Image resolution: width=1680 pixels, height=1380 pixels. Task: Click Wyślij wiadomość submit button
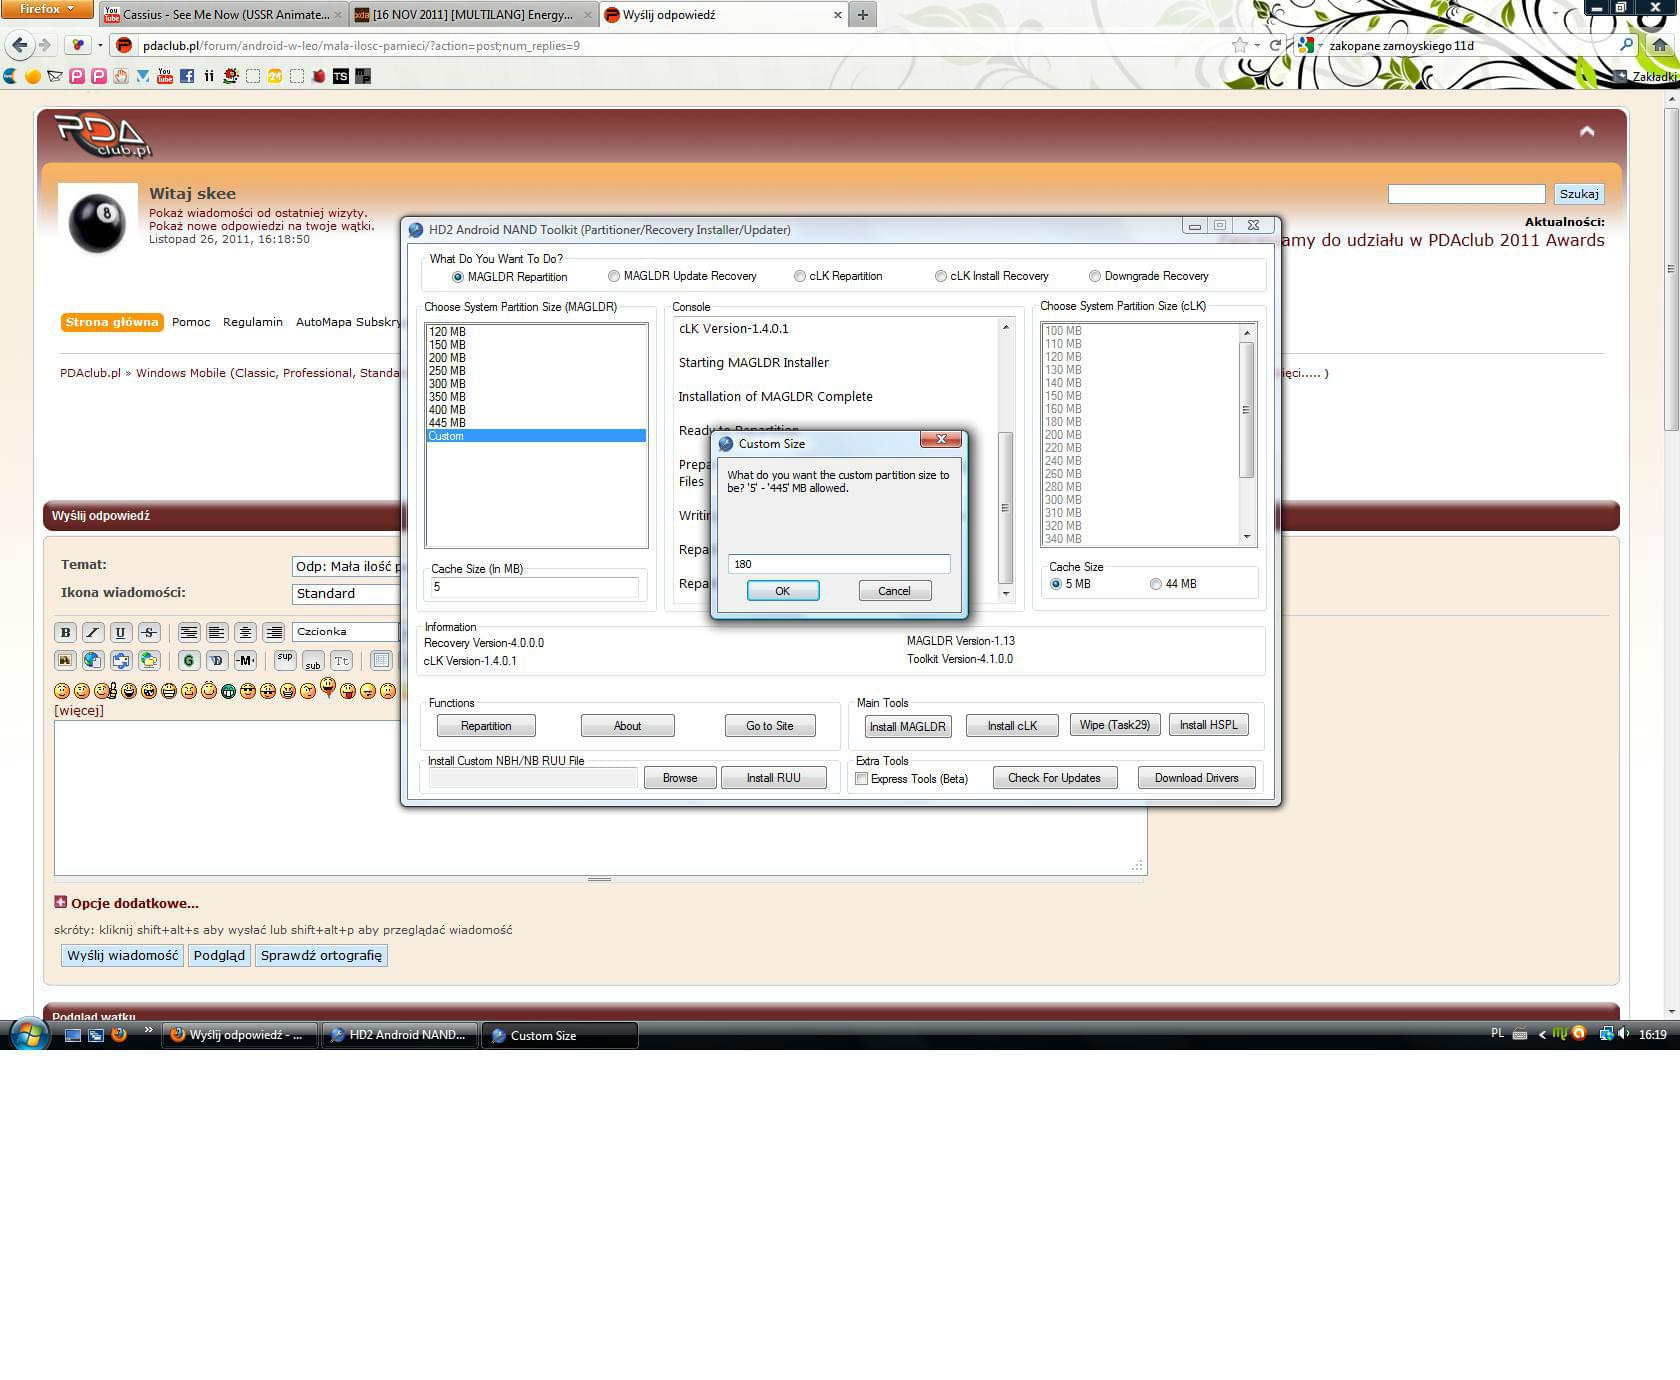click(x=123, y=955)
